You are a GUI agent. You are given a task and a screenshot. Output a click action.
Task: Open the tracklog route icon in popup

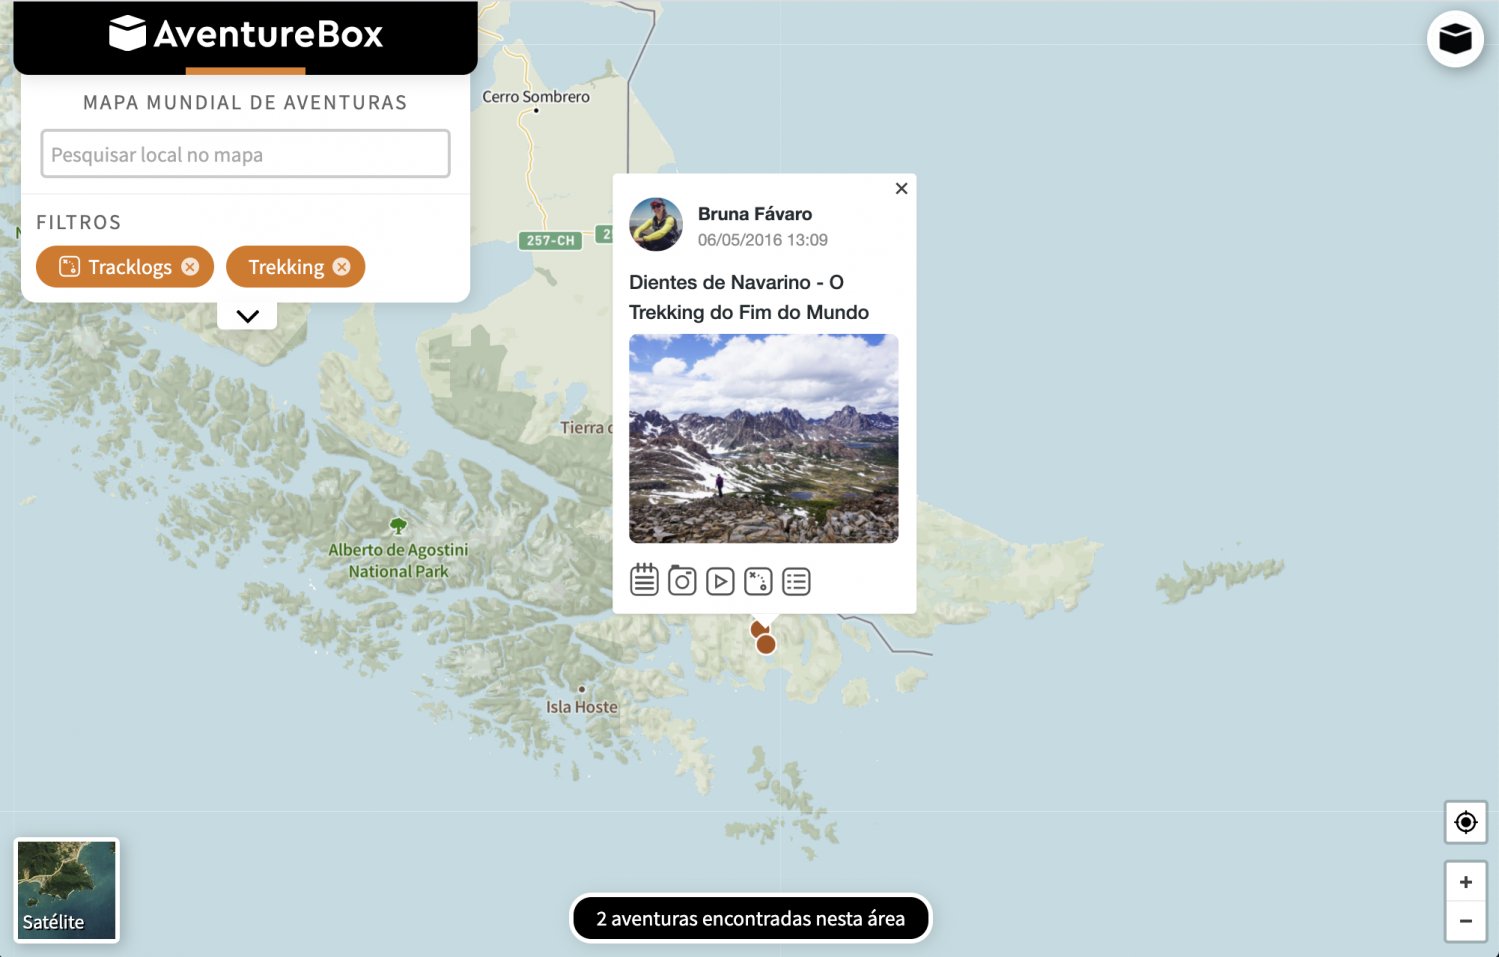[758, 581]
